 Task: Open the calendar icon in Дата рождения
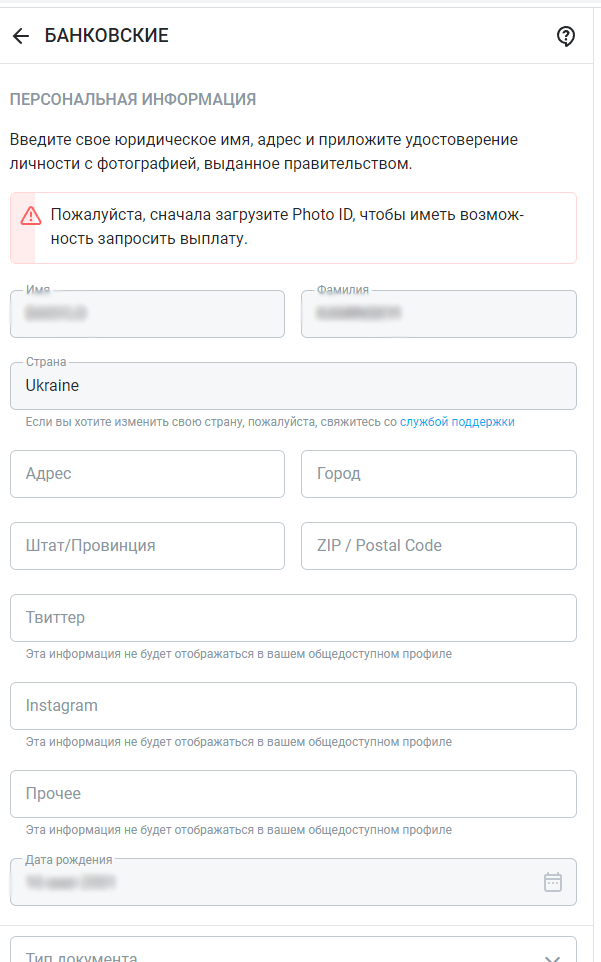(x=553, y=882)
